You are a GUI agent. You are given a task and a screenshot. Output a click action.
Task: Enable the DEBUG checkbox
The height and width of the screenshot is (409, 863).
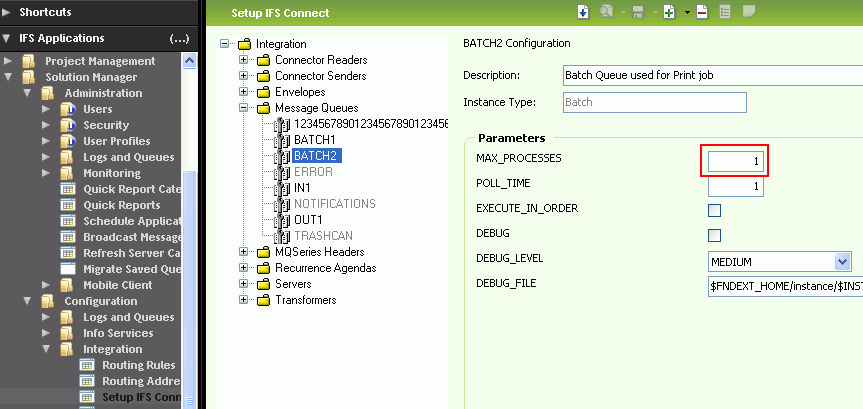[714, 235]
